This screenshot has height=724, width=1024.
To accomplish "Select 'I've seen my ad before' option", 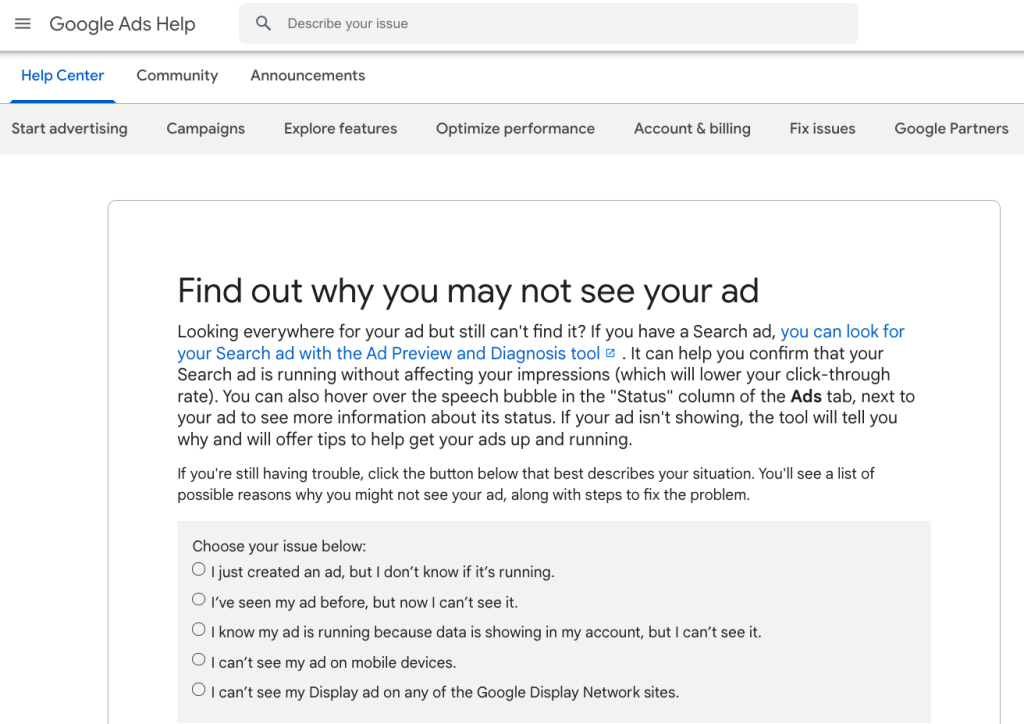I will [x=199, y=599].
